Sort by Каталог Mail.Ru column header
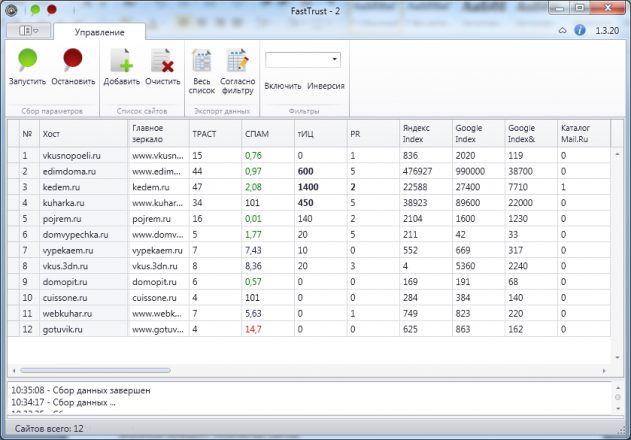Image resolution: width=631 pixels, height=440 pixels. pos(584,134)
